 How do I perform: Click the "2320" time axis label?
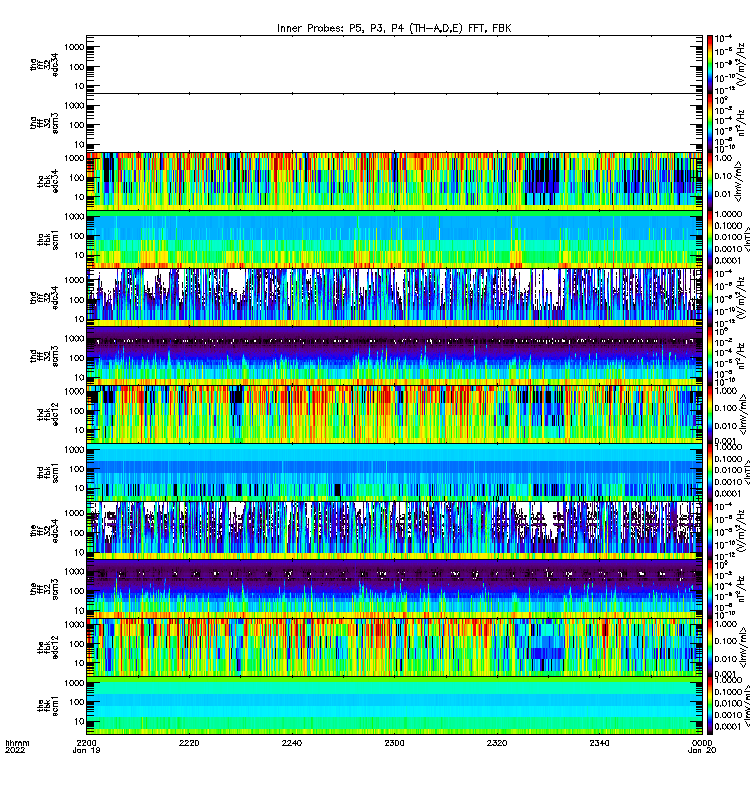[497, 743]
